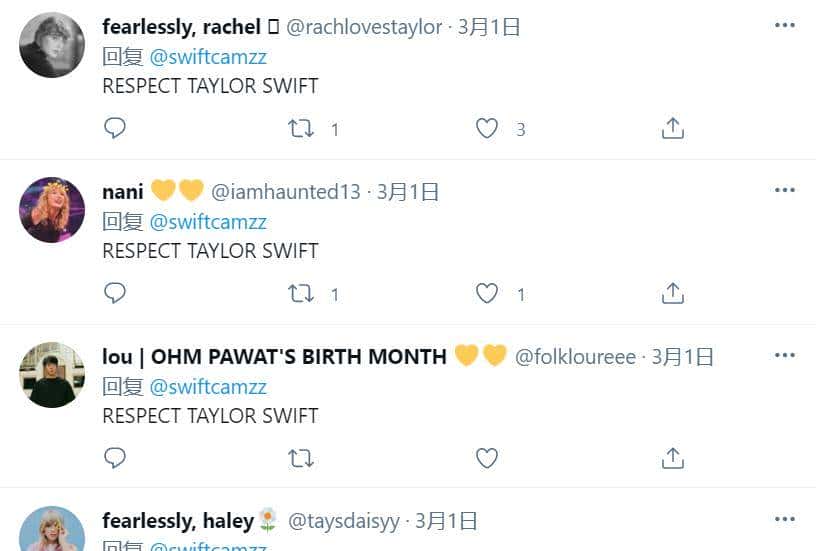The height and width of the screenshot is (551, 816).
Task: Open the fearlessly, haley display name
Action: pyautogui.click(x=178, y=521)
